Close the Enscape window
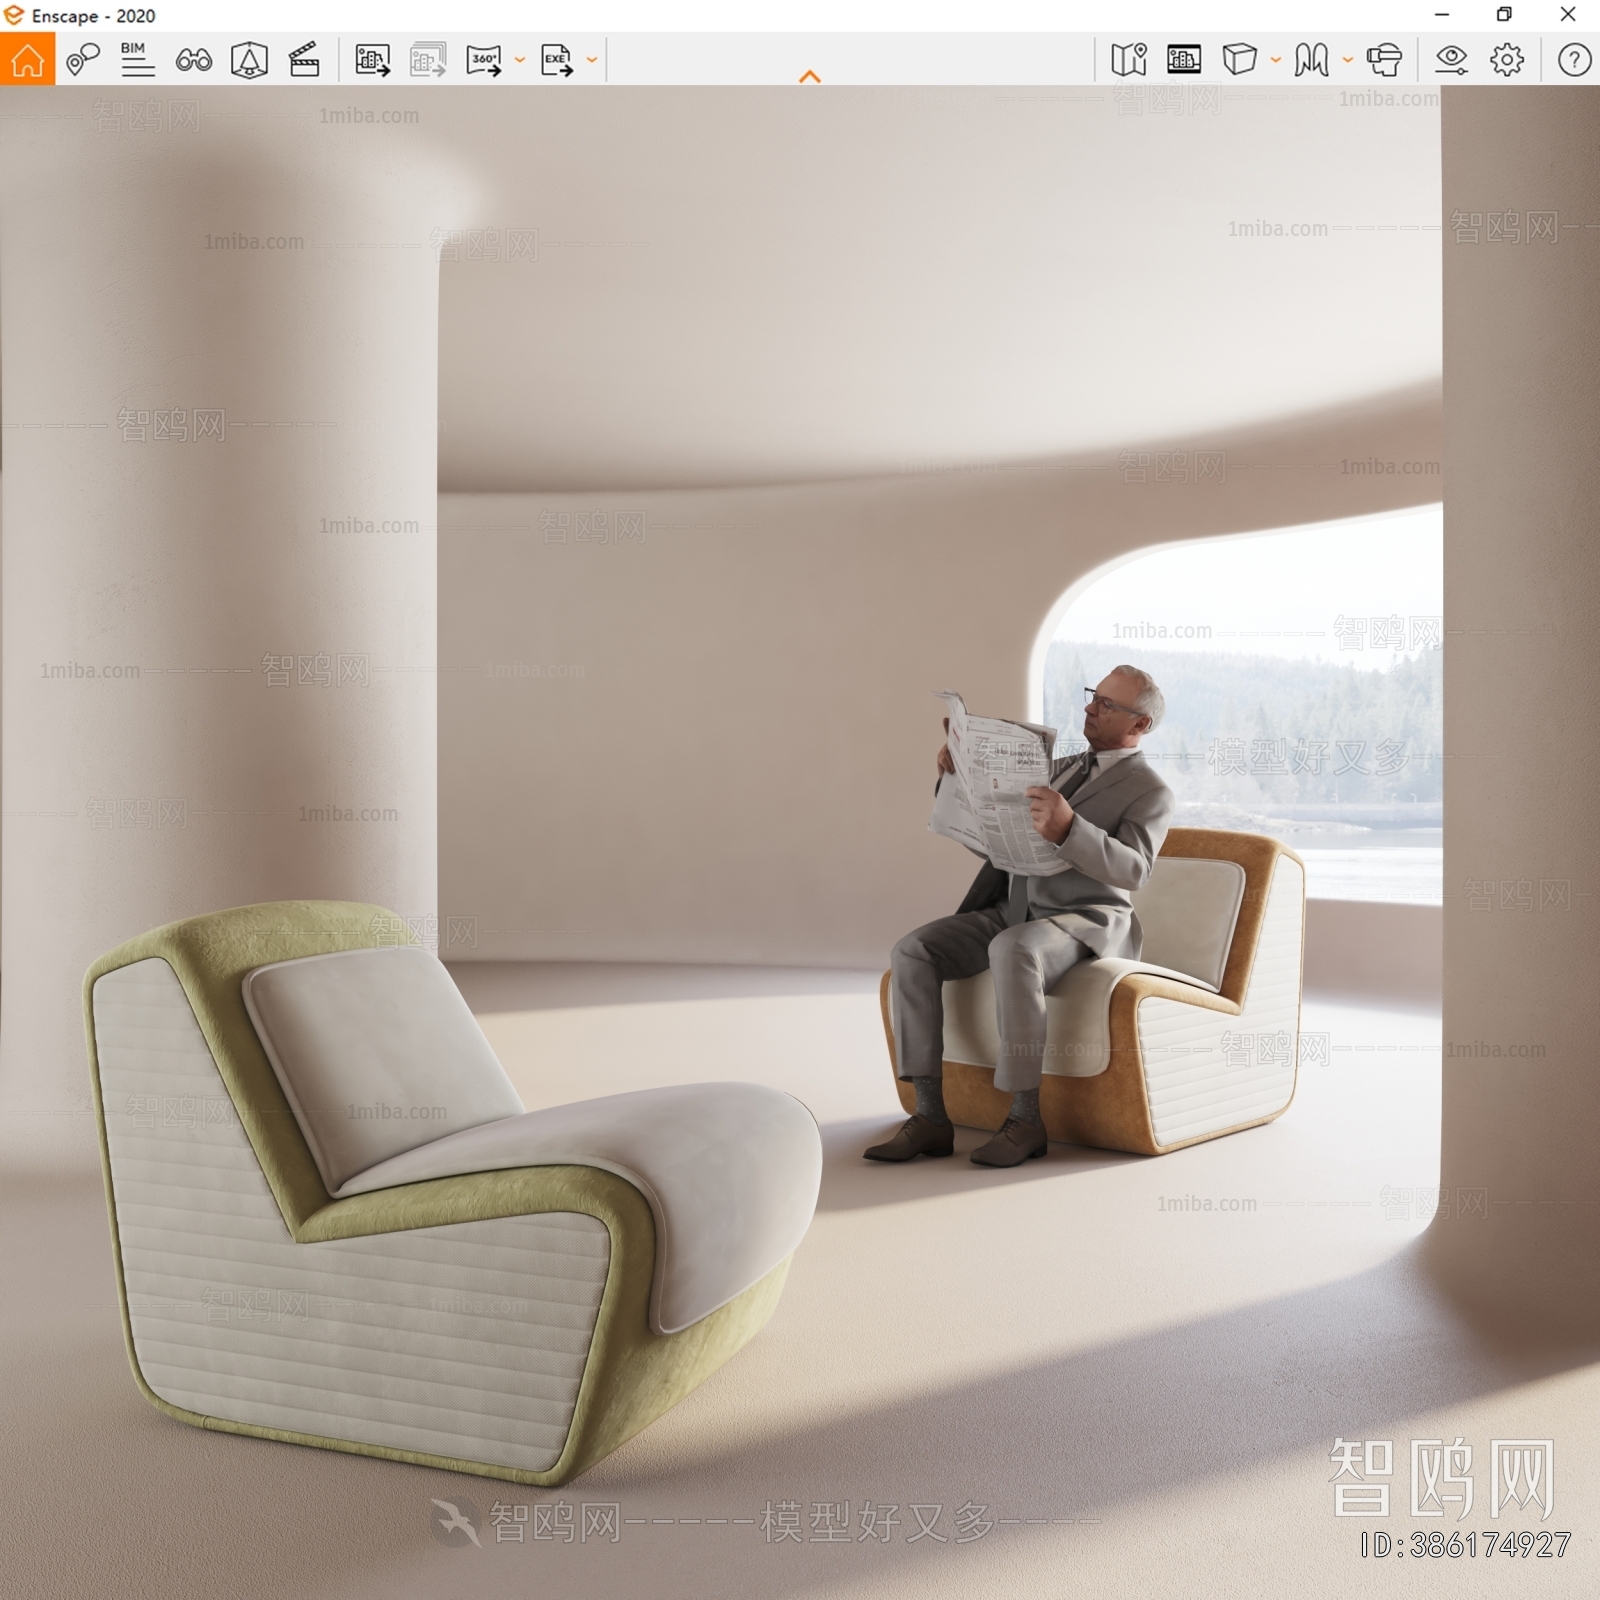This screenshot has height=1600, width=1600. click(x=1568, y=15)
